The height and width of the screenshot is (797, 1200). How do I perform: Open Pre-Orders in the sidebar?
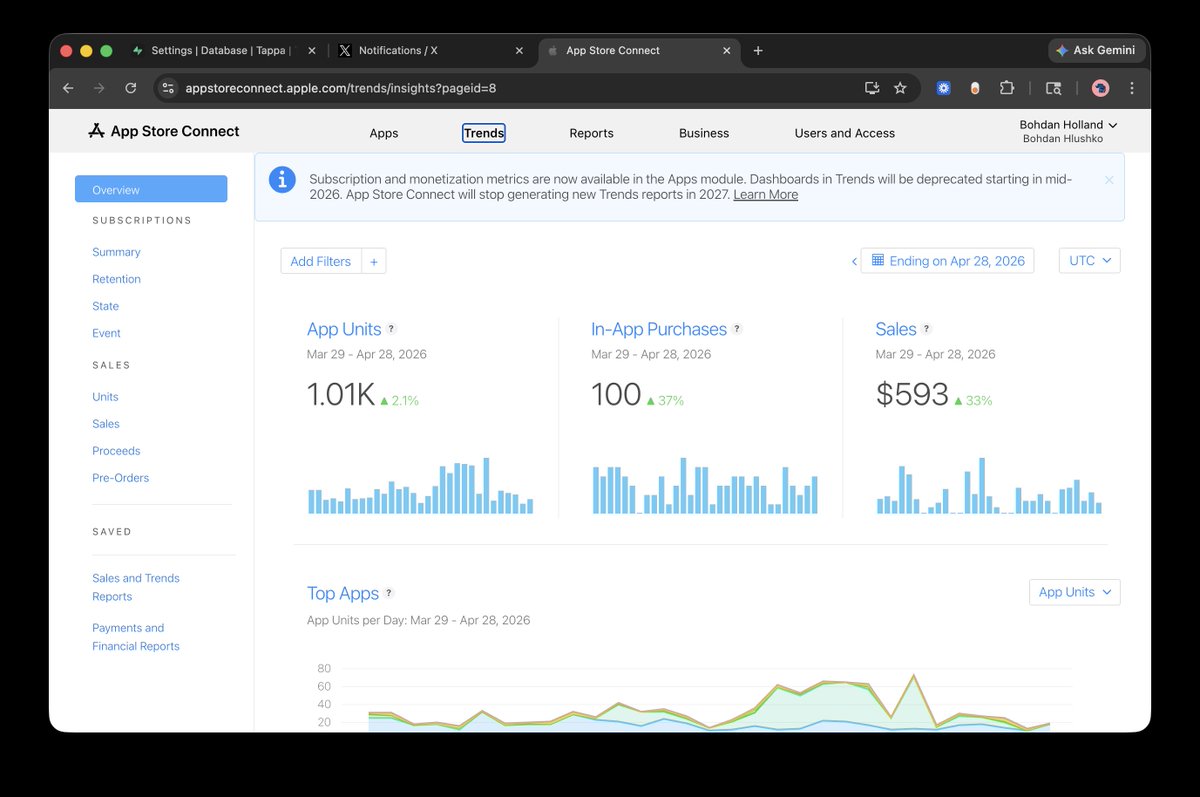point(121,478)
